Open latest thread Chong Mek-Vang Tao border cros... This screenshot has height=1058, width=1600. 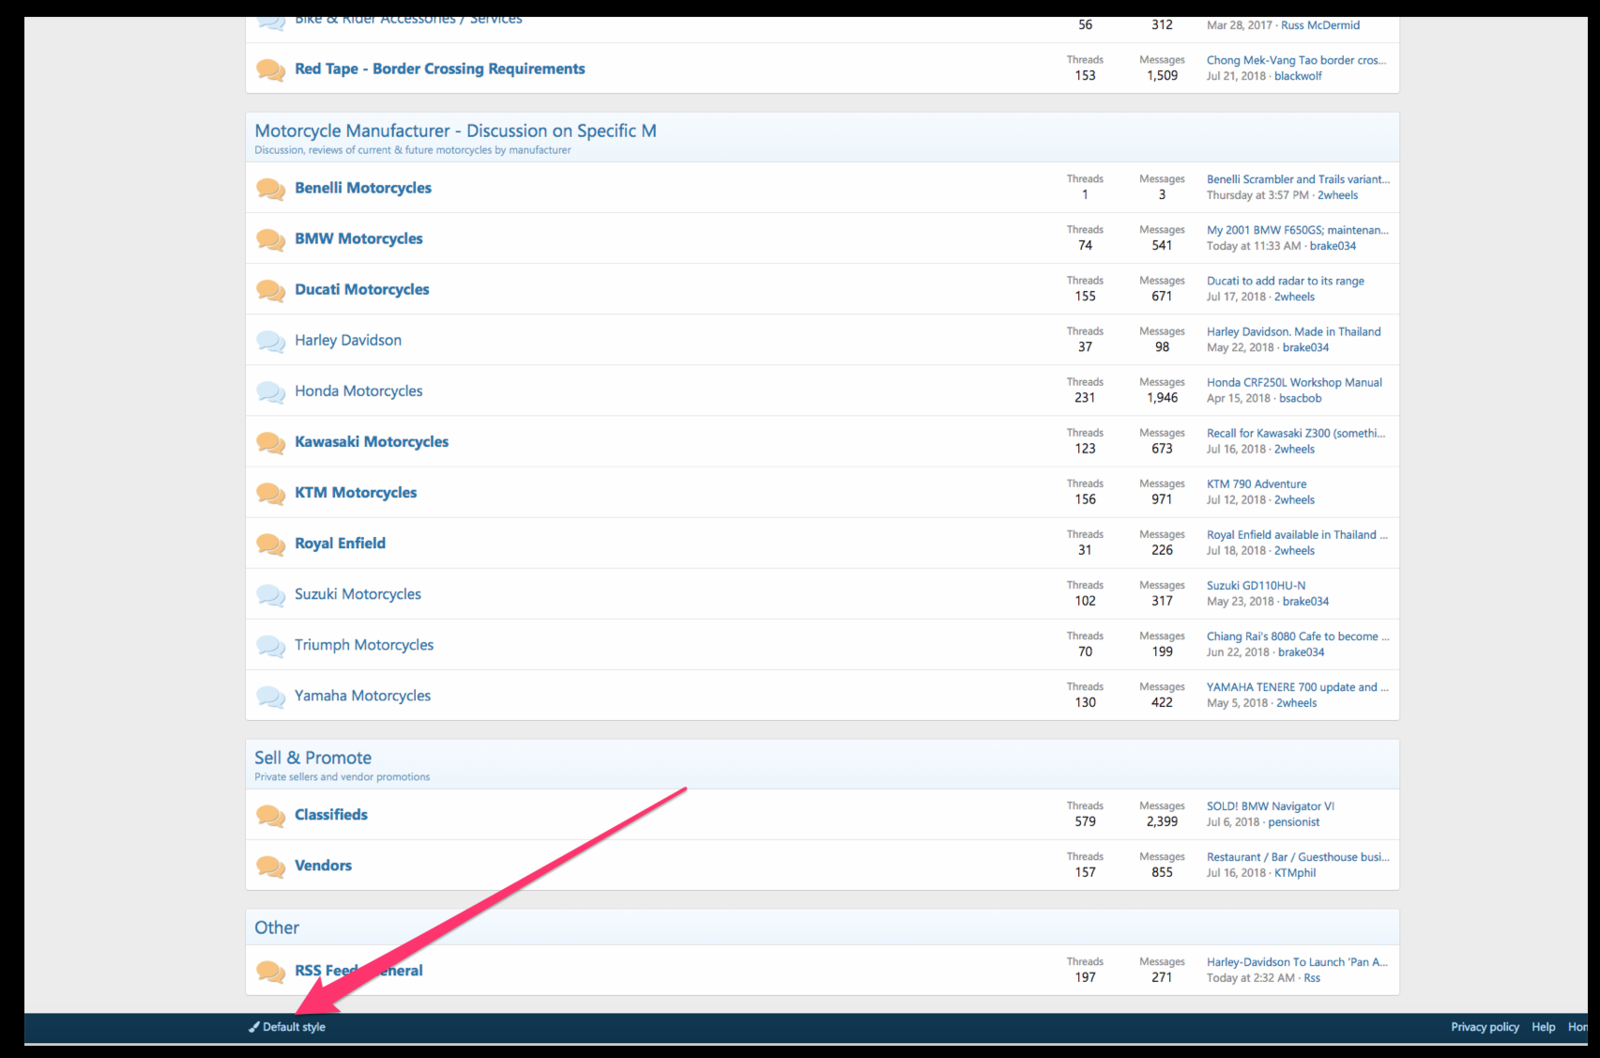click(x=1296, y=60)
